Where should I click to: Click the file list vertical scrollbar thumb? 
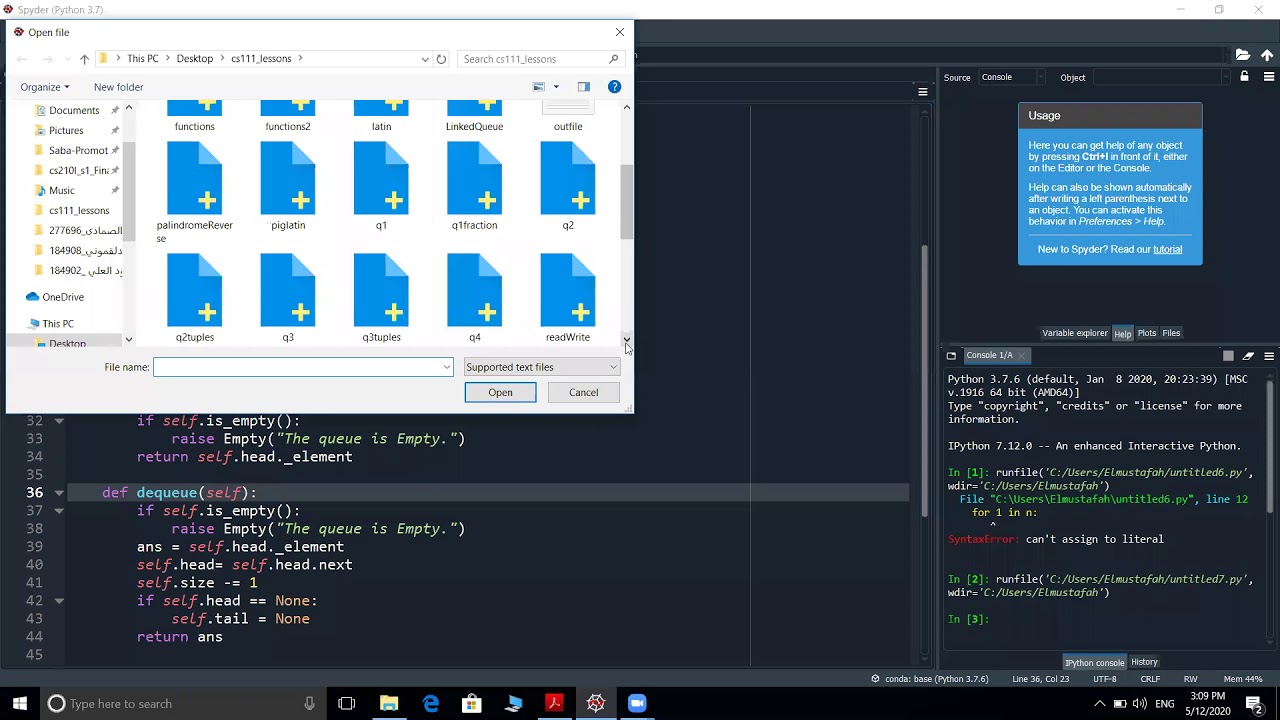point(627,203)
